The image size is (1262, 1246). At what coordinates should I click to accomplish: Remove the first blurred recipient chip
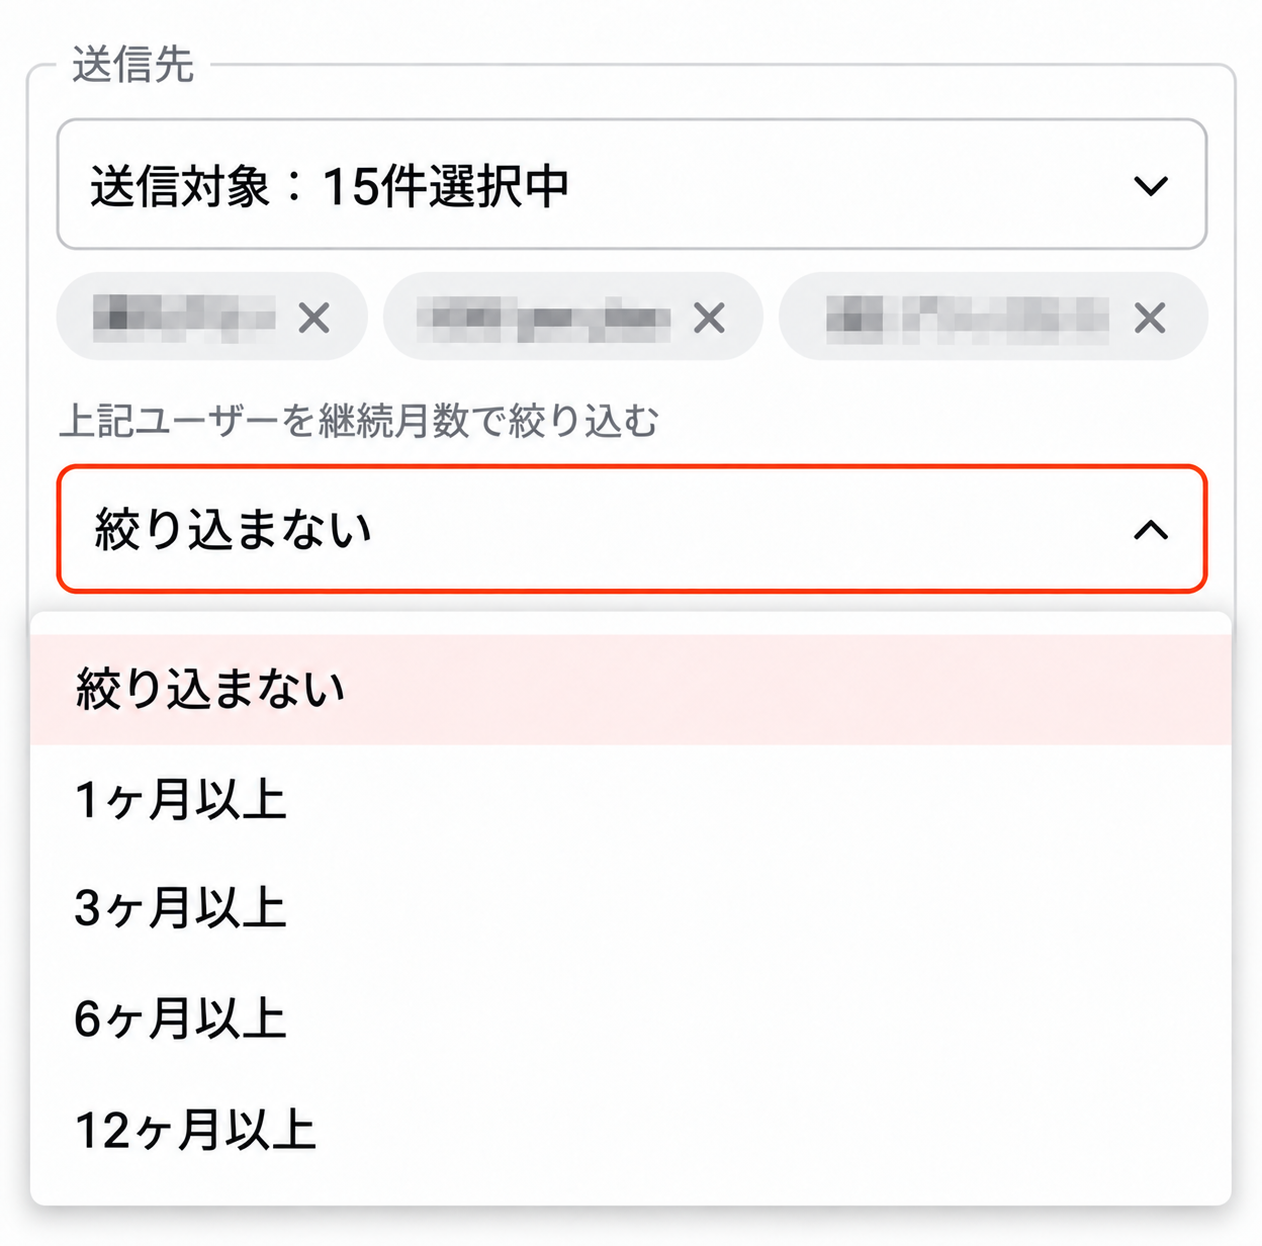pyautogui.click(x=314, y=319)
